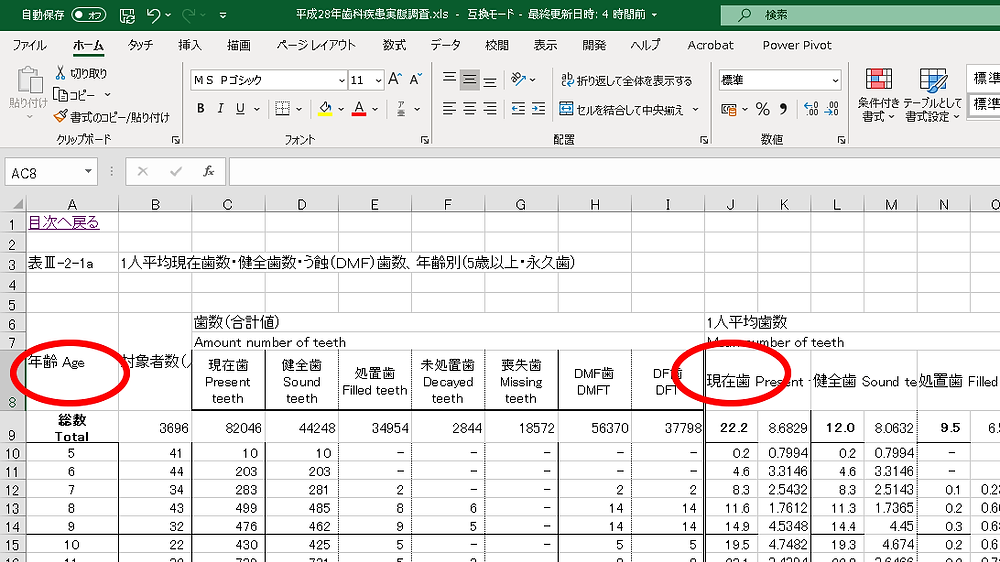Click the Name Box showing AC8
1000x562 pixels.
[50, 172]
